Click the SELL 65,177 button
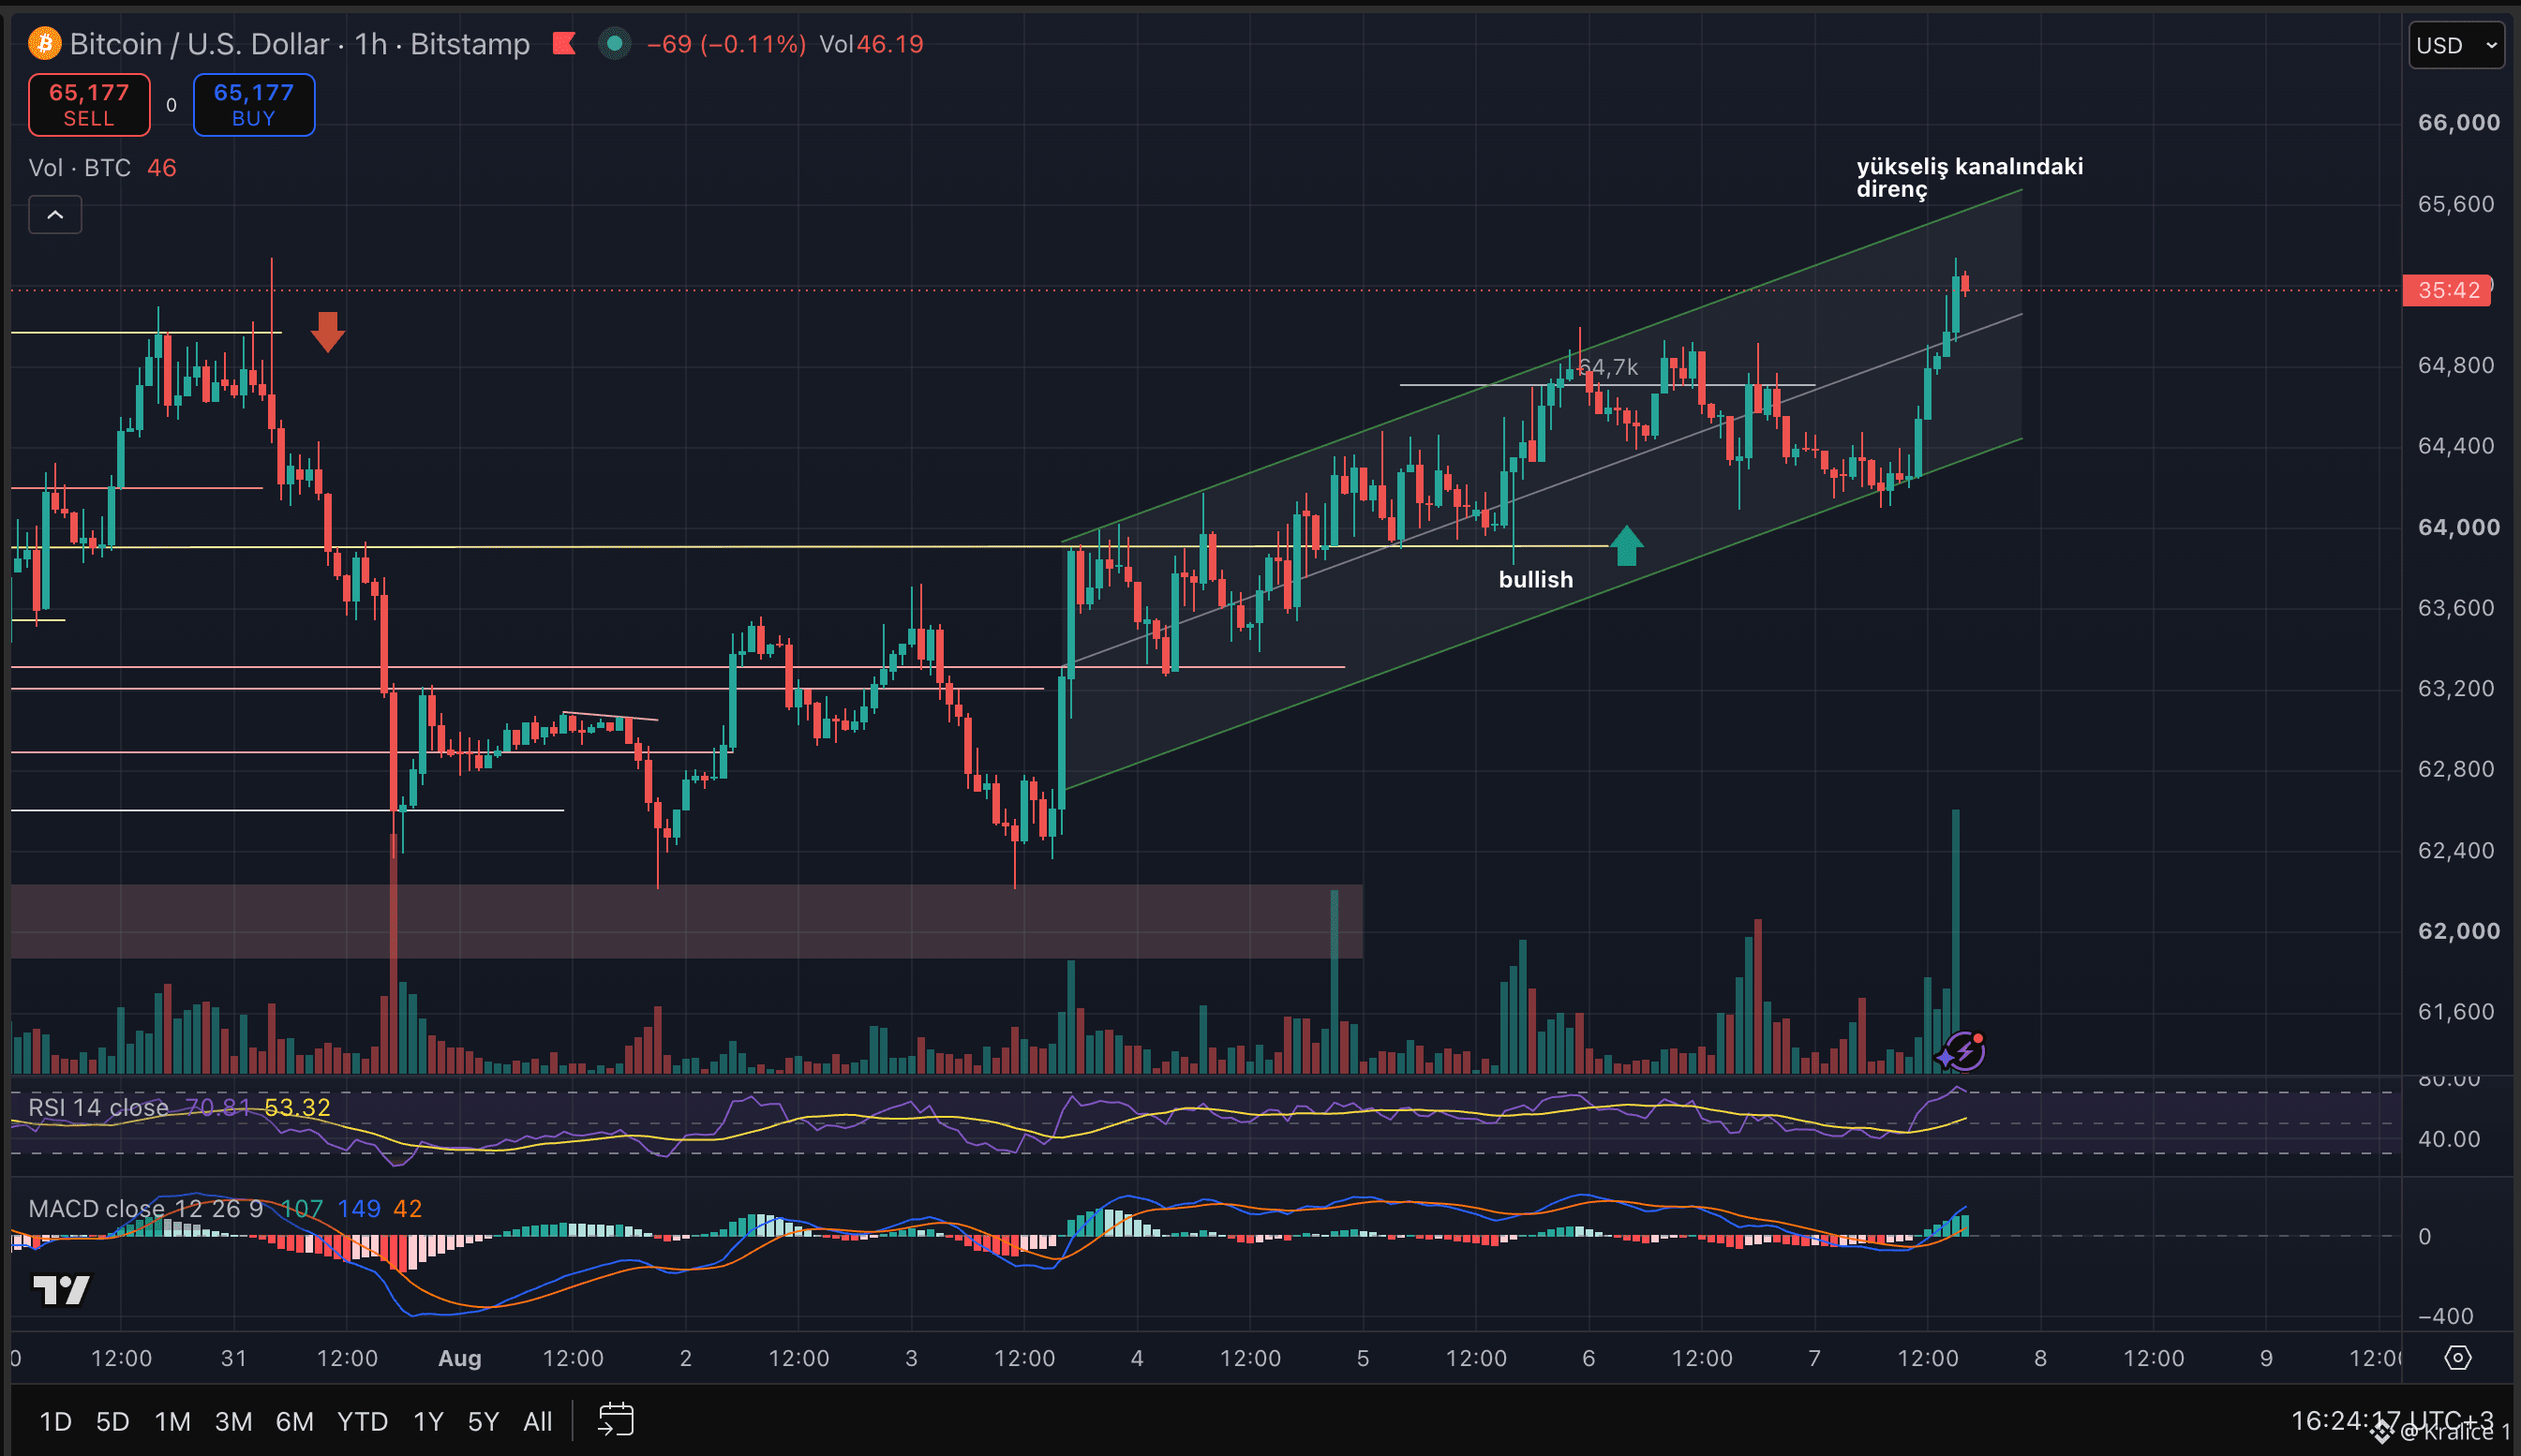The height and width of the screenshot is (1456, 2521). tap(89, 104)
